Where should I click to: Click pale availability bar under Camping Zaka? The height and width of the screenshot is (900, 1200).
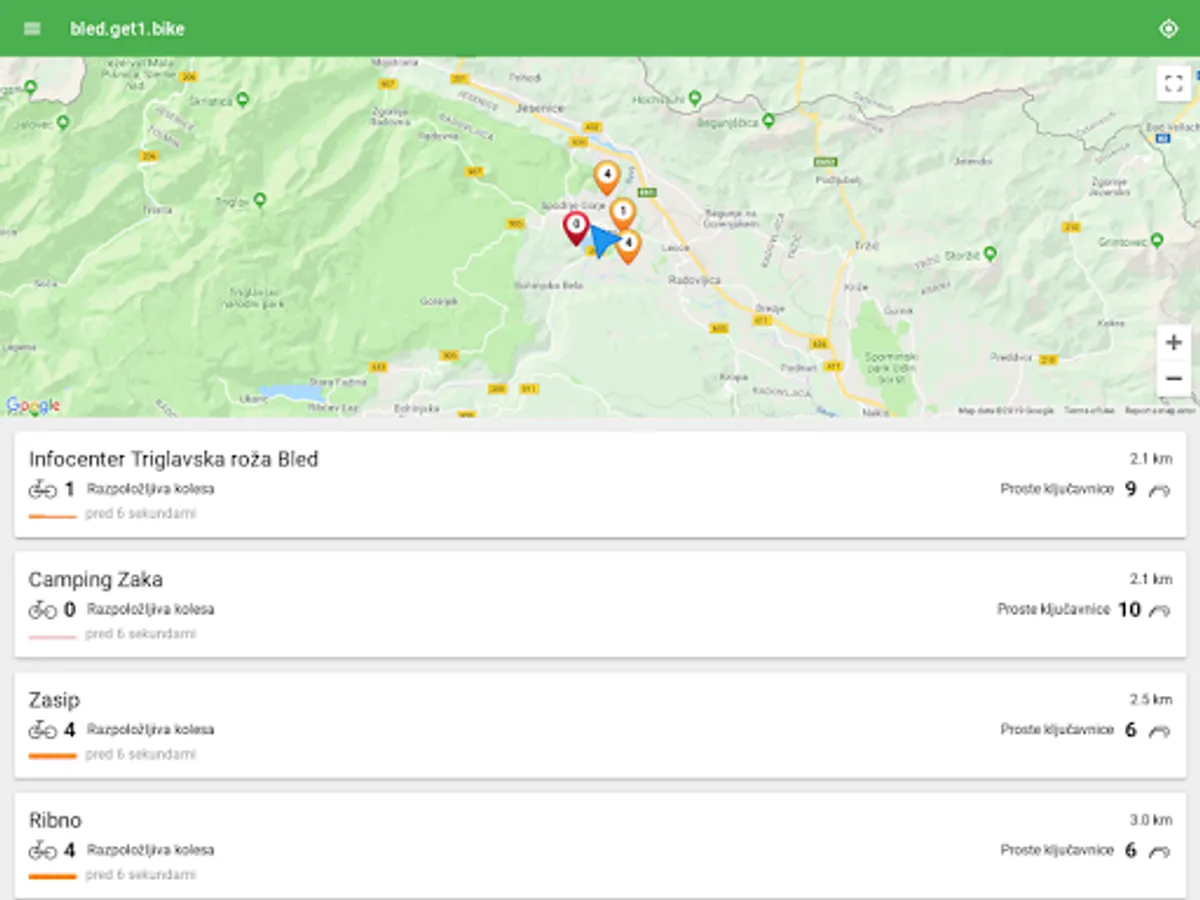click(x=53, y=637)
